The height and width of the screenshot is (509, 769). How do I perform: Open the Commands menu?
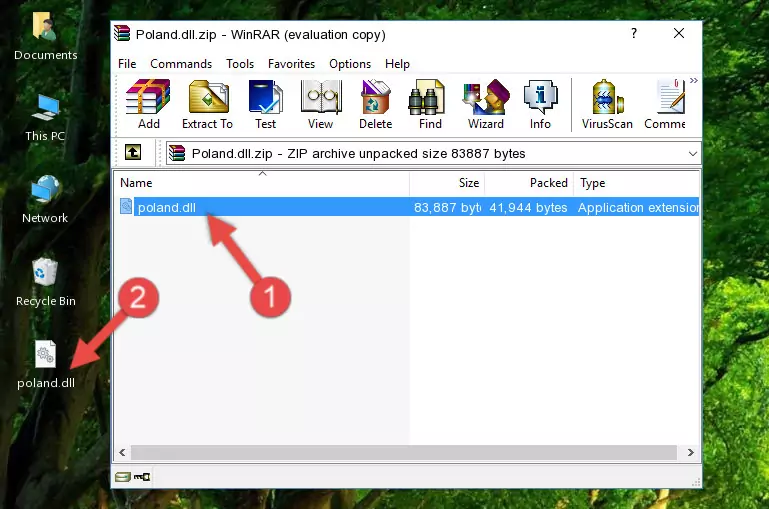pos(181,64)
